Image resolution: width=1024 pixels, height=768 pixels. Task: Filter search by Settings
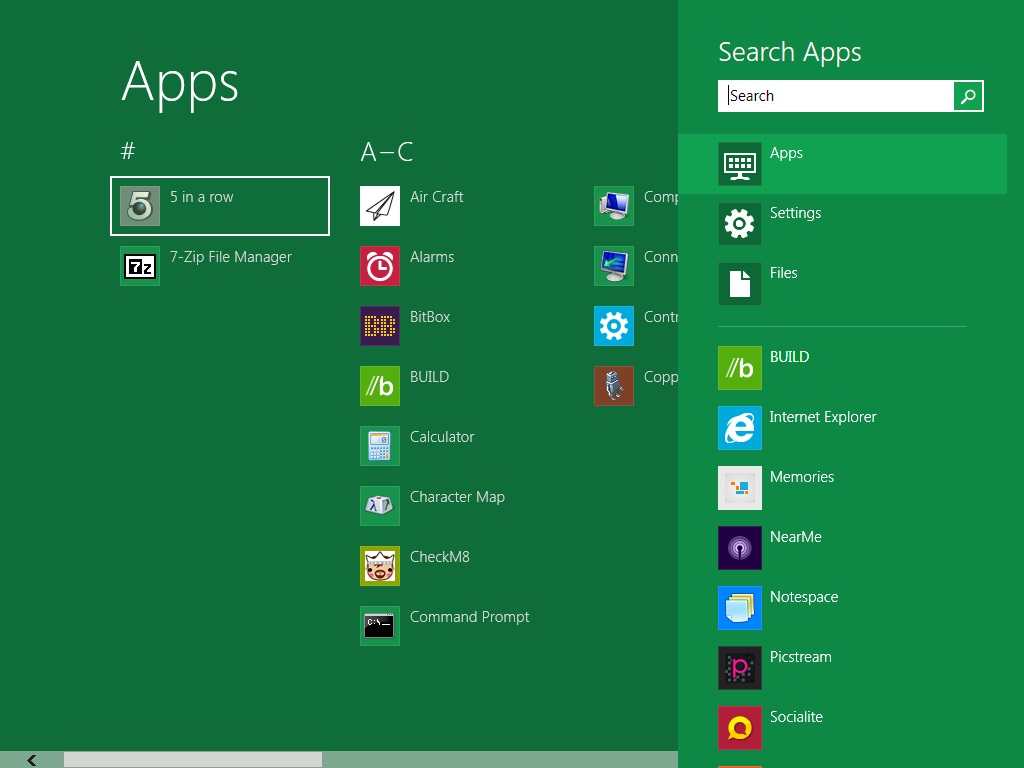(795, 212)
